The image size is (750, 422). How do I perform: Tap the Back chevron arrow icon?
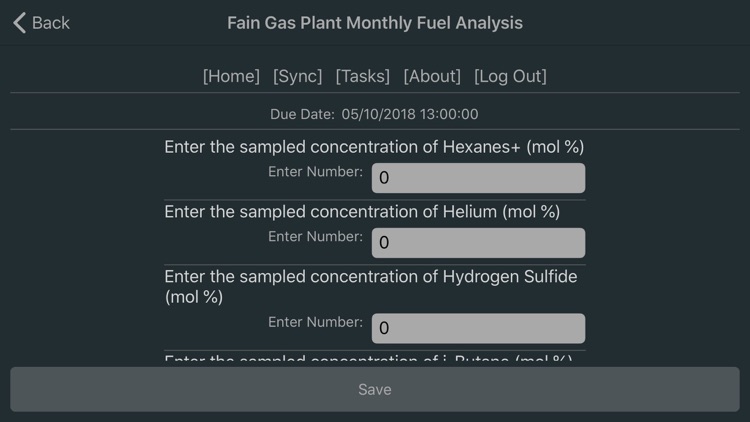(x=19, y=22)
